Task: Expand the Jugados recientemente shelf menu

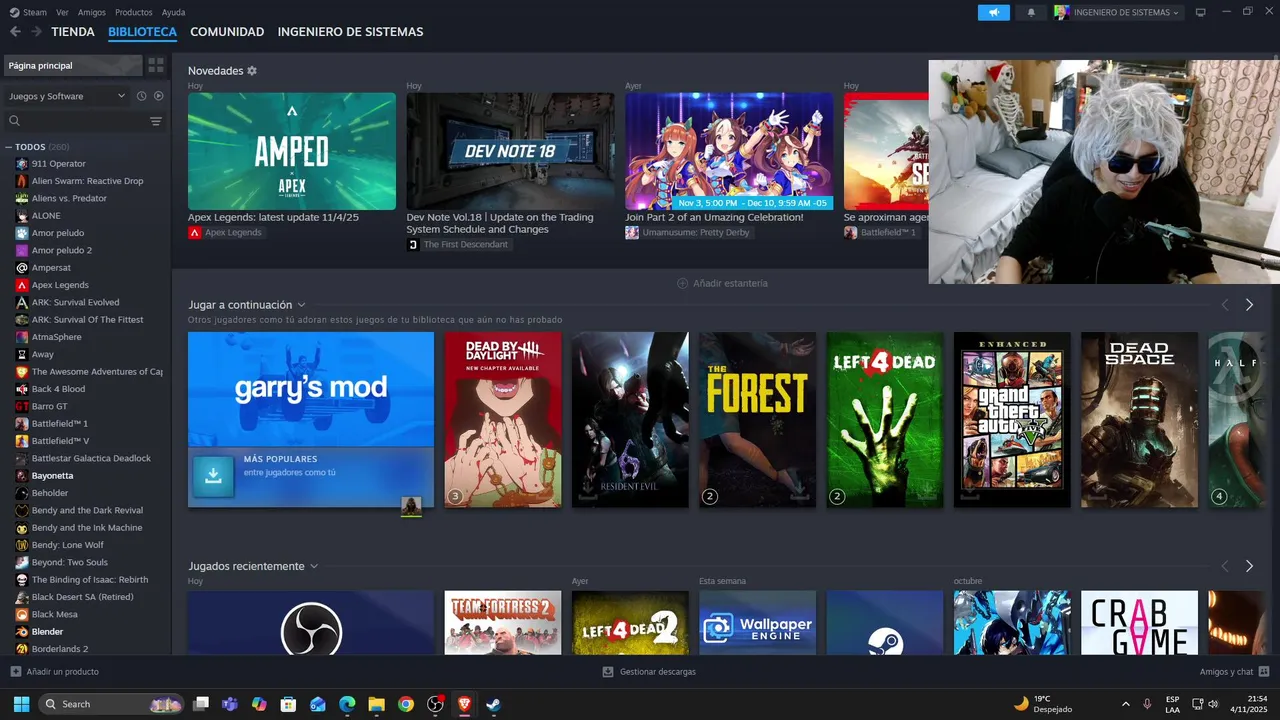Action: [314, 566]
